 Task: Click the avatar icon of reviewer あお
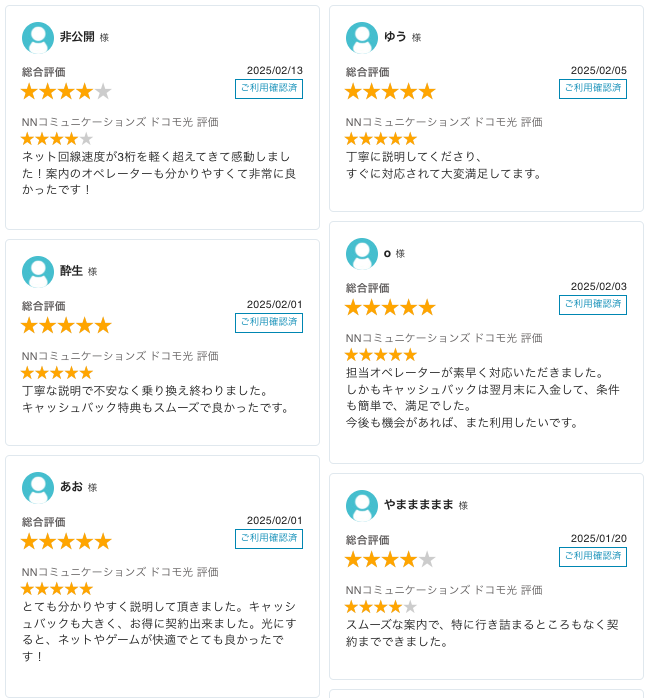38,488
